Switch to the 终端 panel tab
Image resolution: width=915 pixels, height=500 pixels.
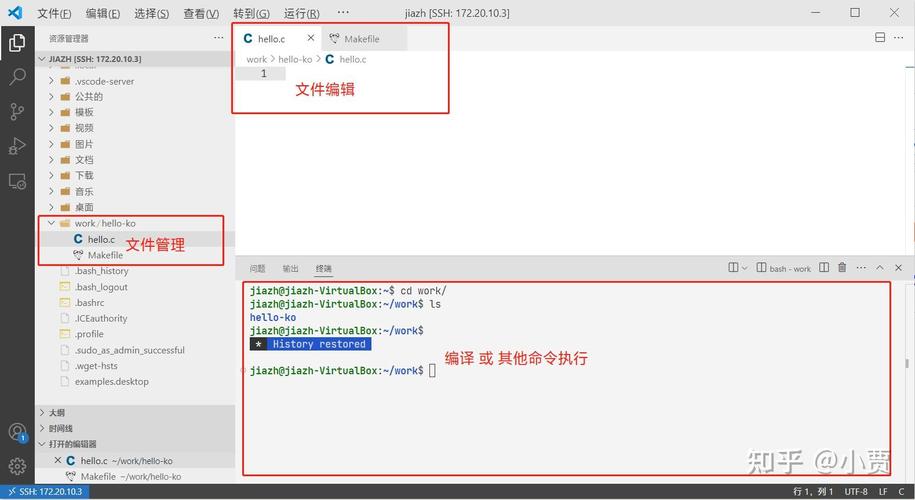point(324,268)
